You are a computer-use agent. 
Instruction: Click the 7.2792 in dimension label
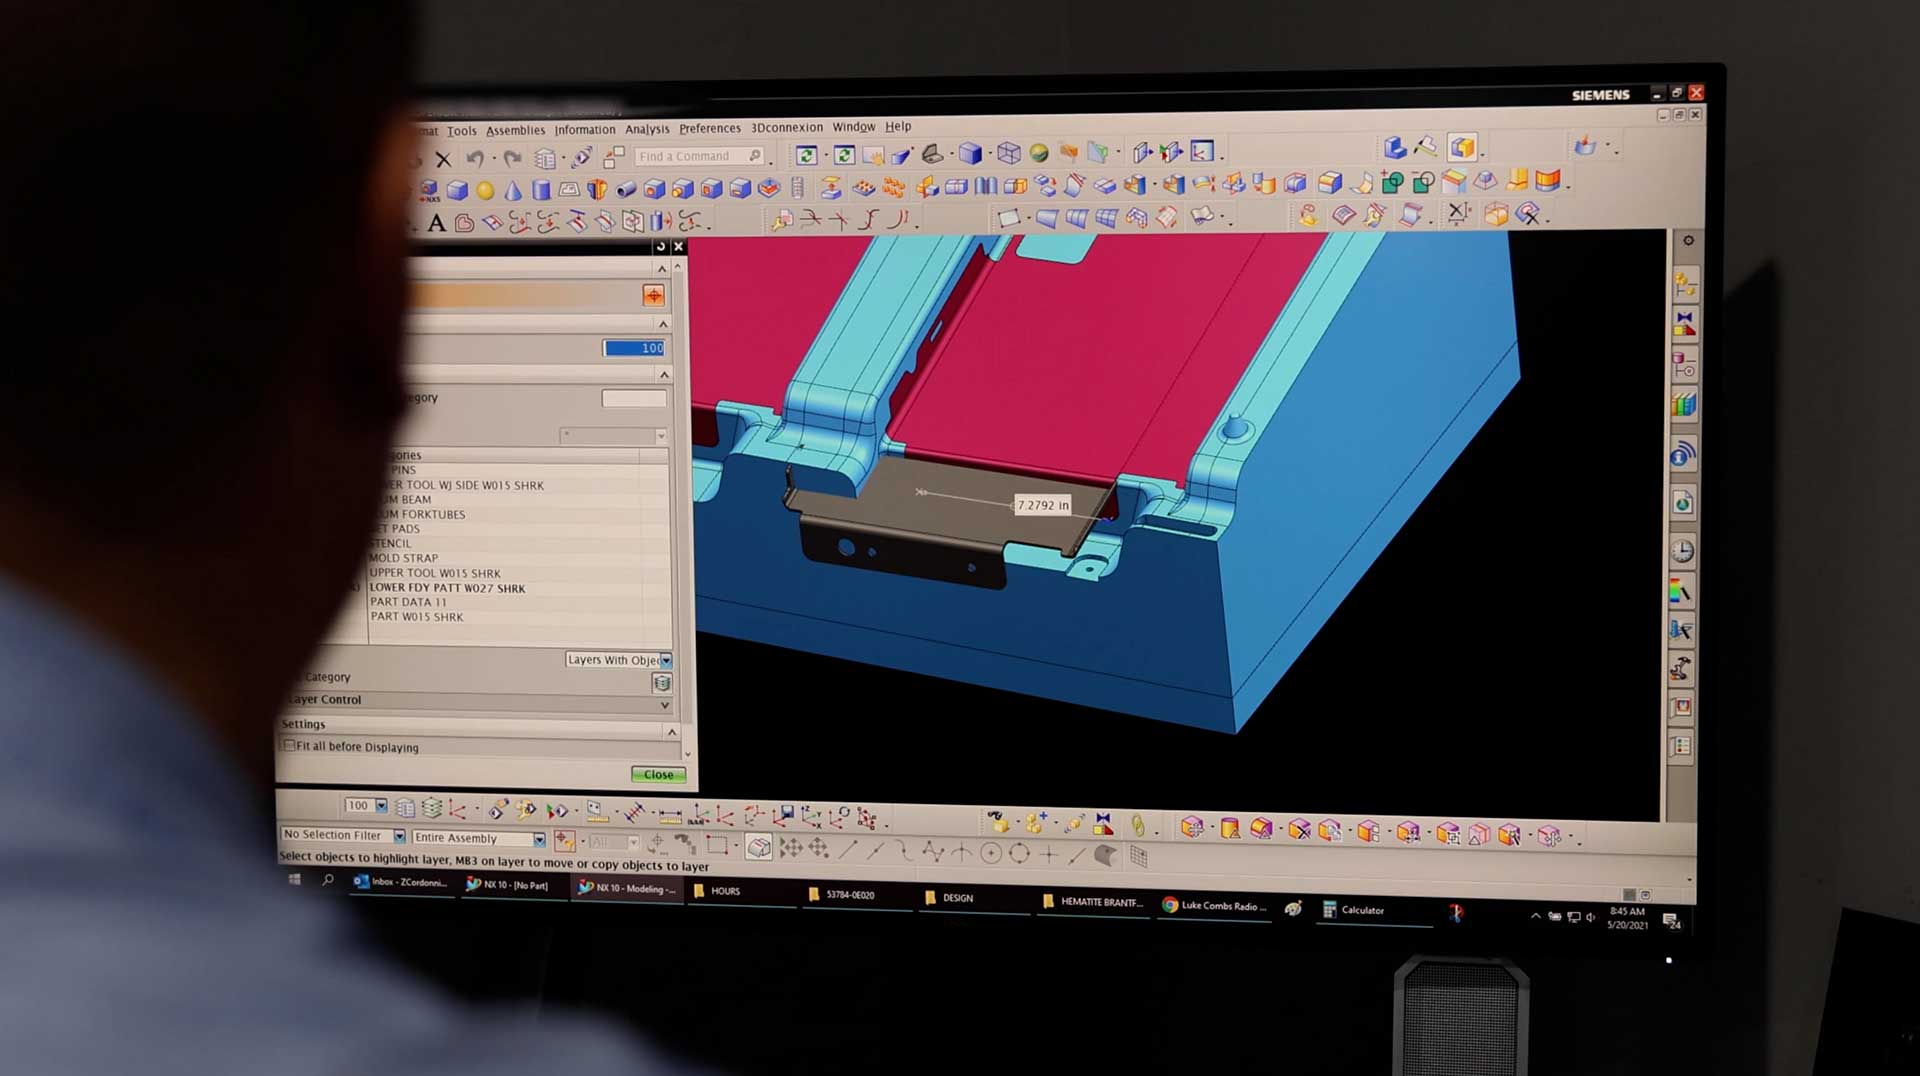pos(1043,504)
